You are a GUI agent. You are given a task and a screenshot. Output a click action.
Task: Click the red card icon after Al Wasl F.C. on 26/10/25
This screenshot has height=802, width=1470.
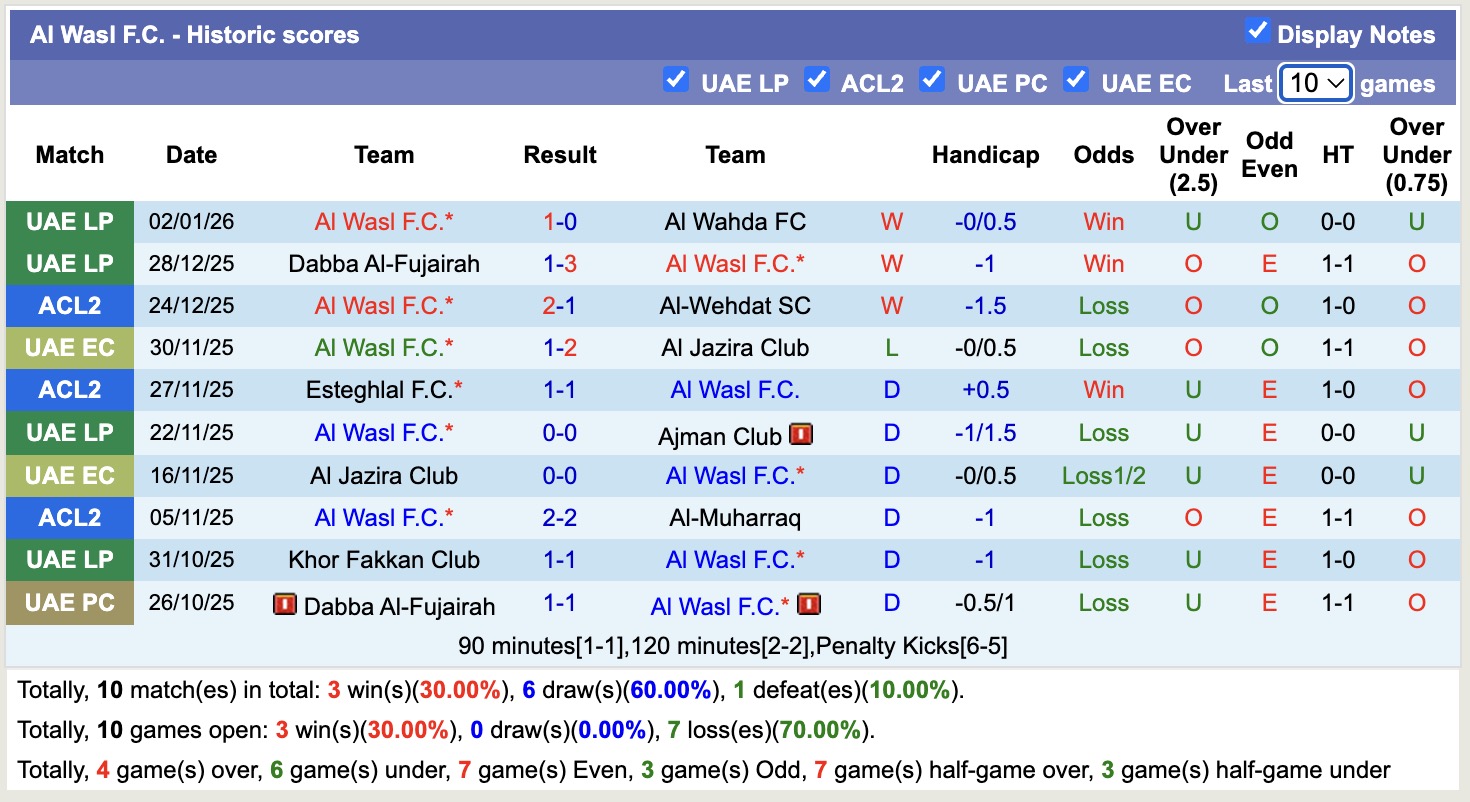coord(808,603)
